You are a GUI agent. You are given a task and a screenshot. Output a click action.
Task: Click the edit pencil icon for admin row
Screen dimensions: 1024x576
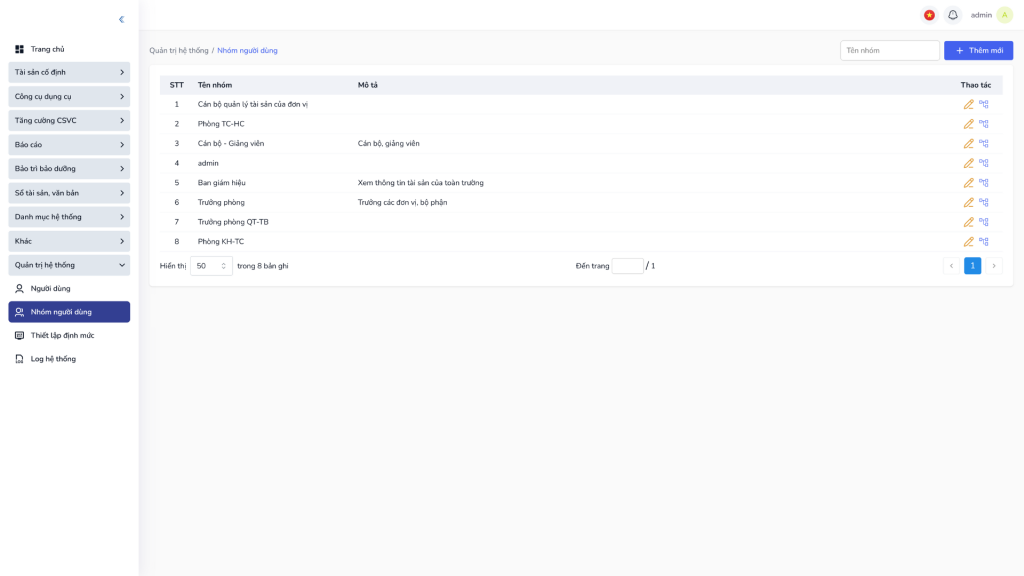point(968,163)
